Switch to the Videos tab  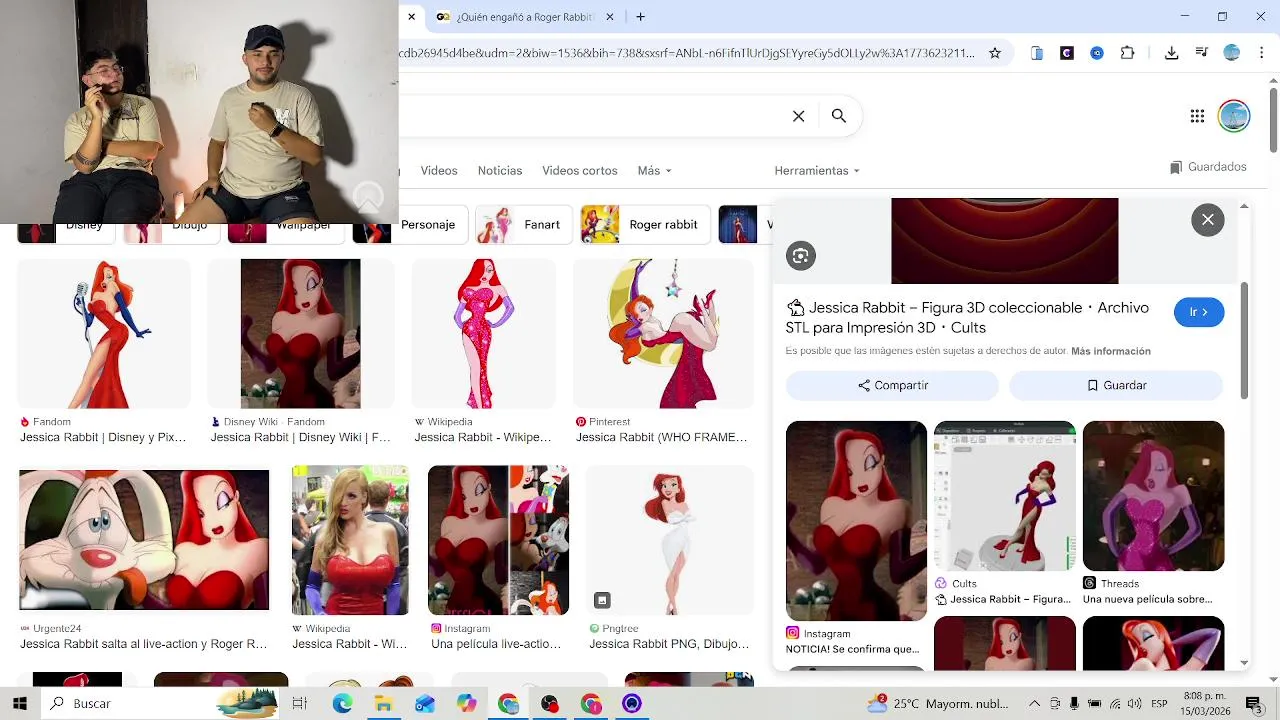tap(439, 171)
